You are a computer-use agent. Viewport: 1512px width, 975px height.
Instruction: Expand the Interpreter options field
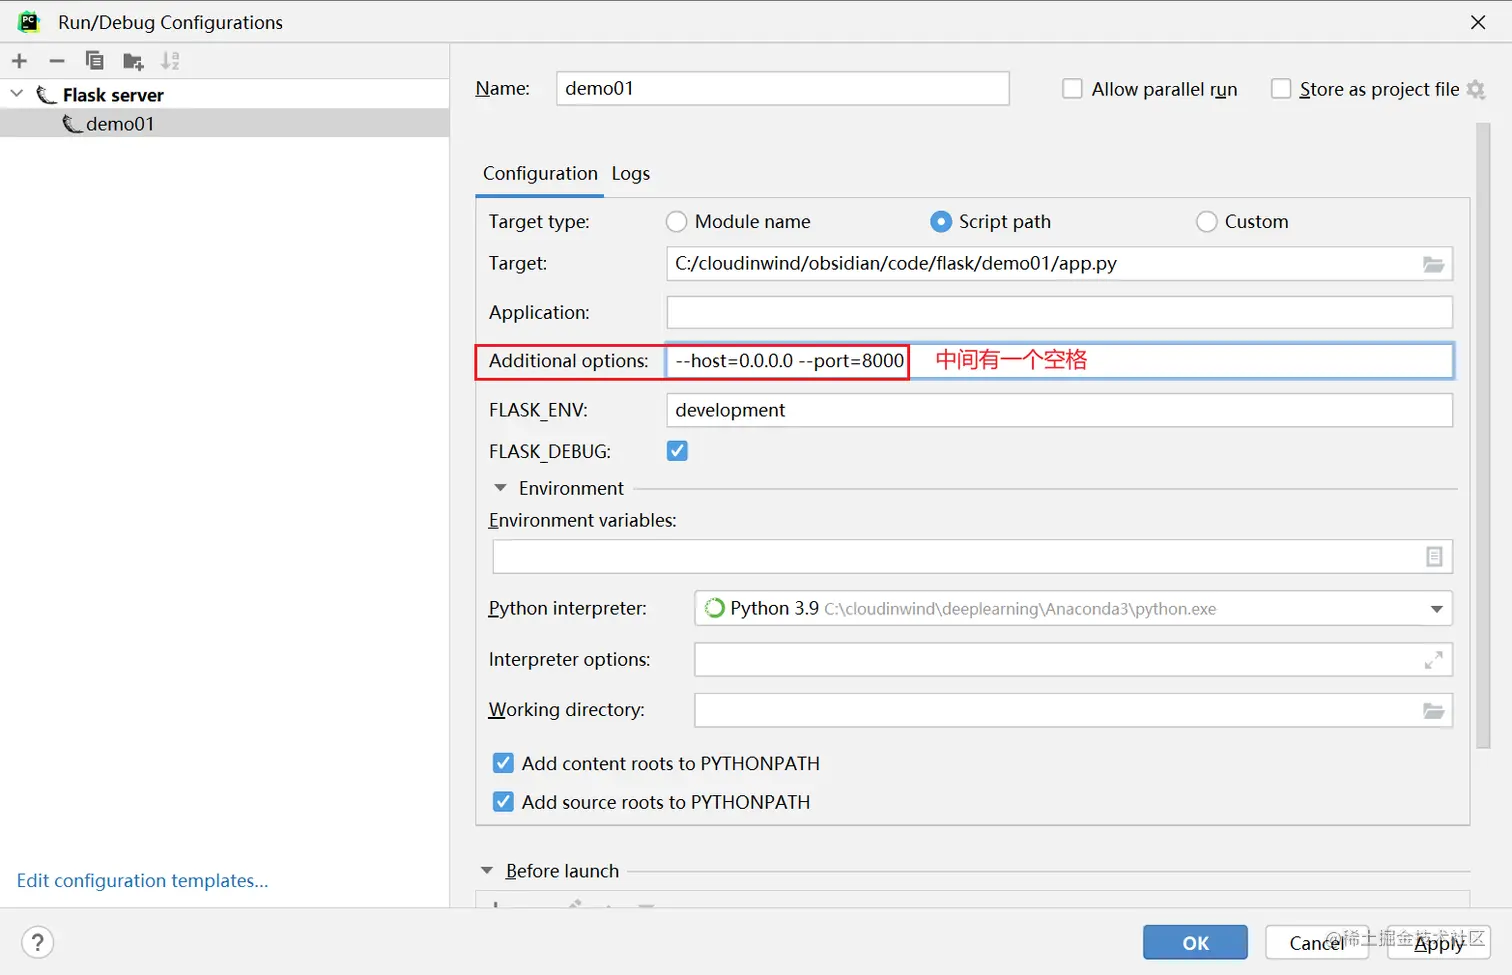point(1433,660)
